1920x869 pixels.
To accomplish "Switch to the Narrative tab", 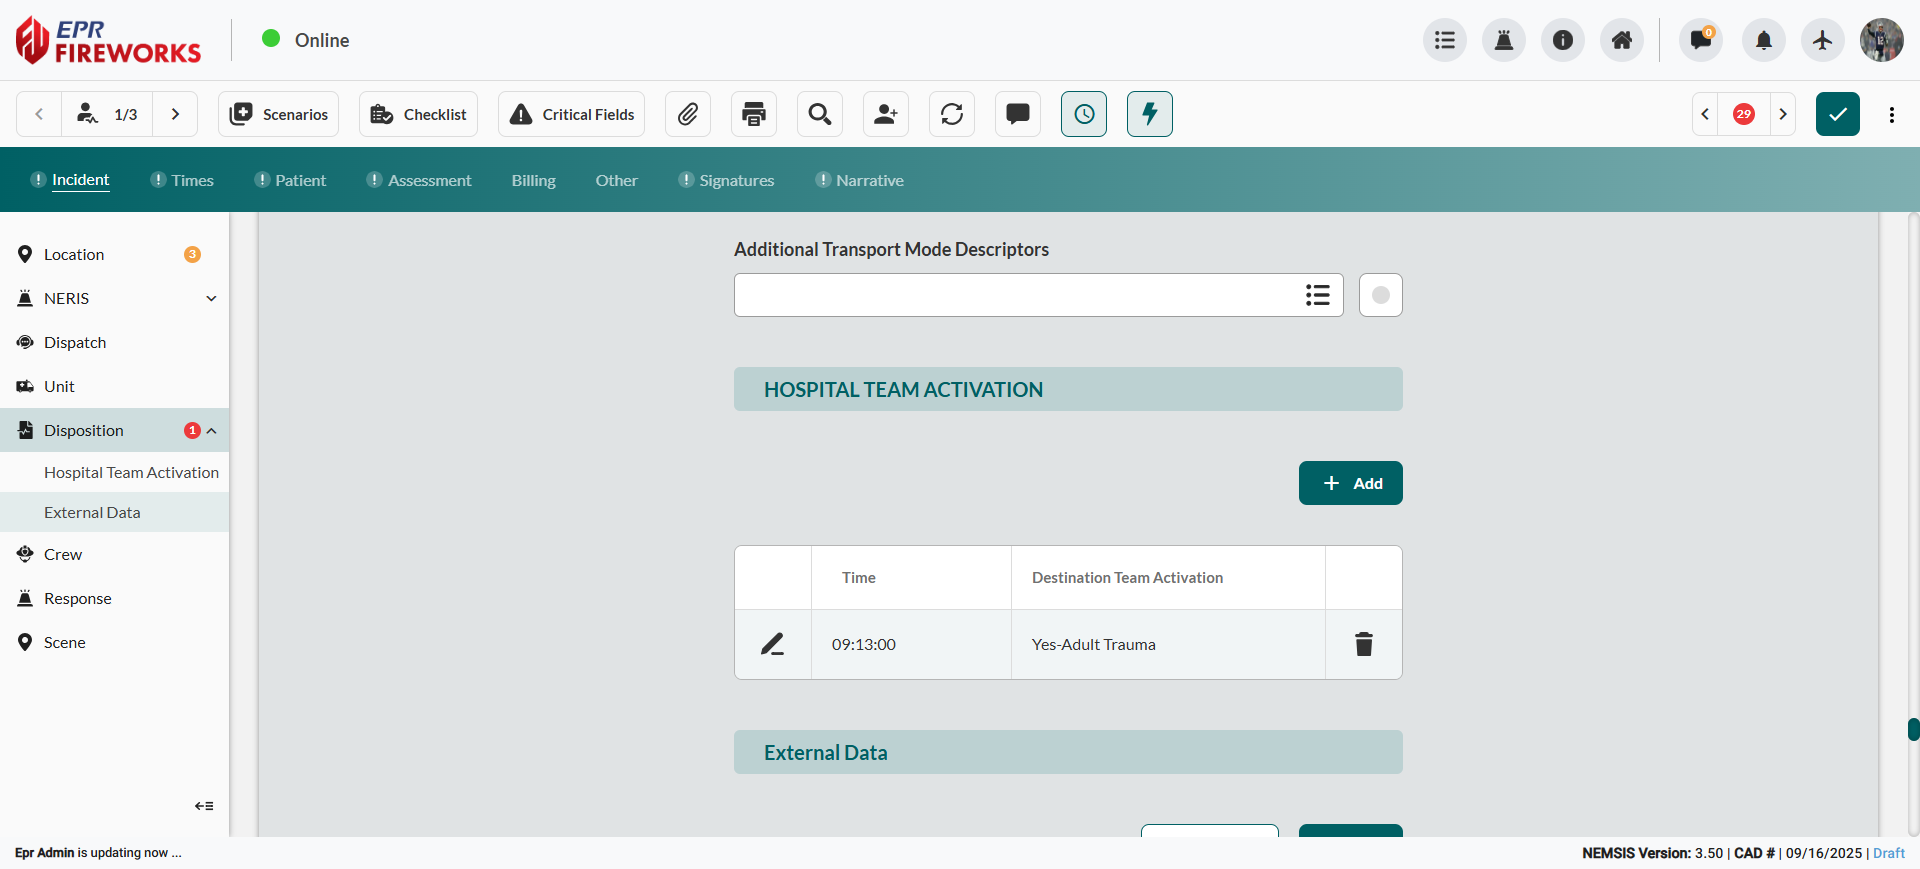I will [869, 180].
